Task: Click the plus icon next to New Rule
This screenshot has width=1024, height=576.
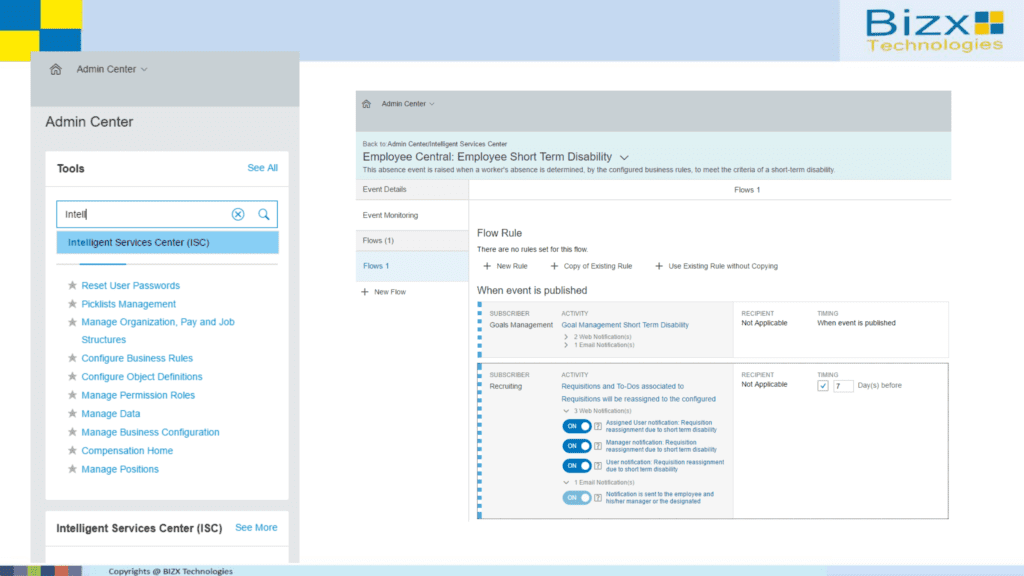Action: coord(487,266)
